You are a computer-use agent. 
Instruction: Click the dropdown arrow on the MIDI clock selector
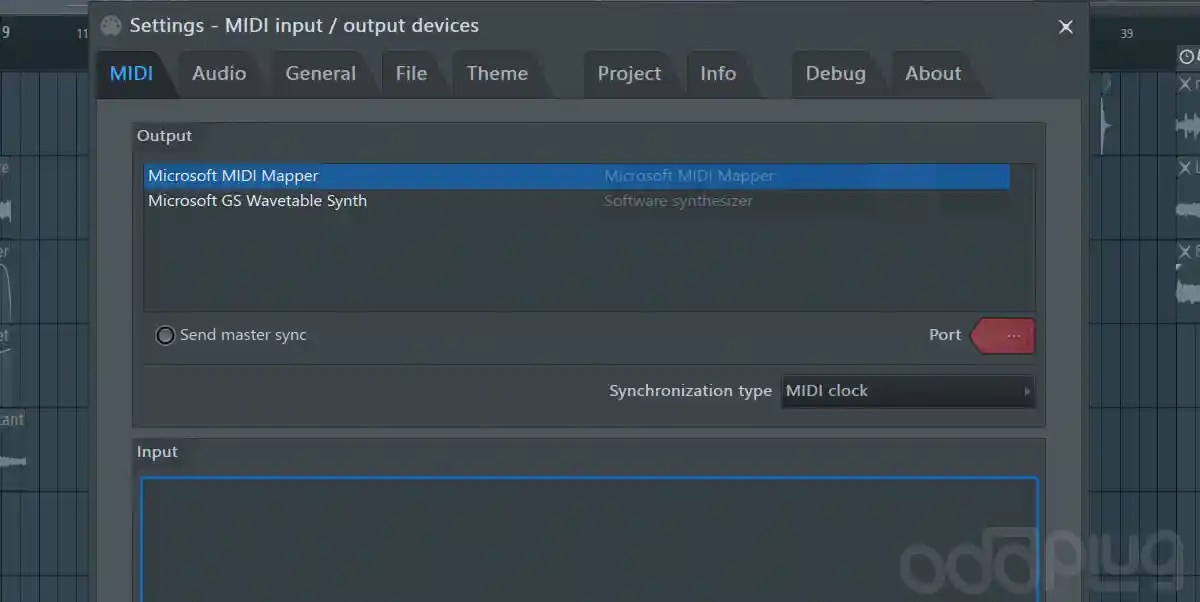1027,391
